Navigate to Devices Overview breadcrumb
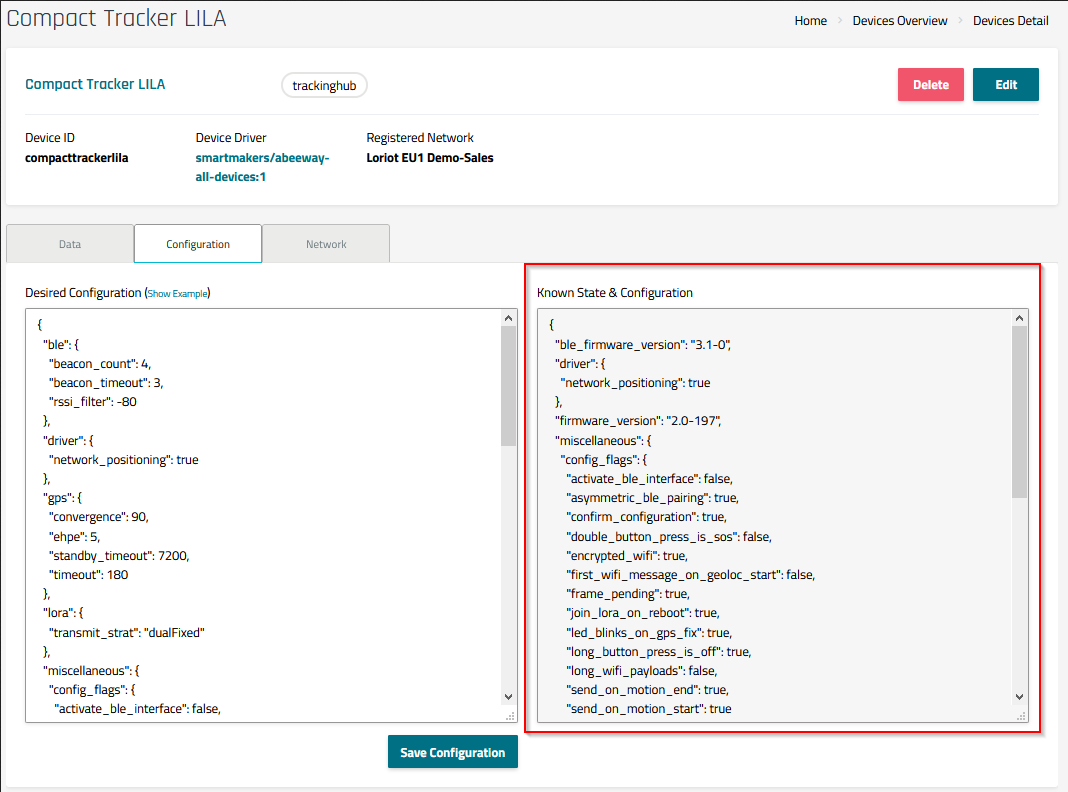Image resolution: width=1068 pixels, height=792 pixels. pyautogui.click(x=899, y=21)
